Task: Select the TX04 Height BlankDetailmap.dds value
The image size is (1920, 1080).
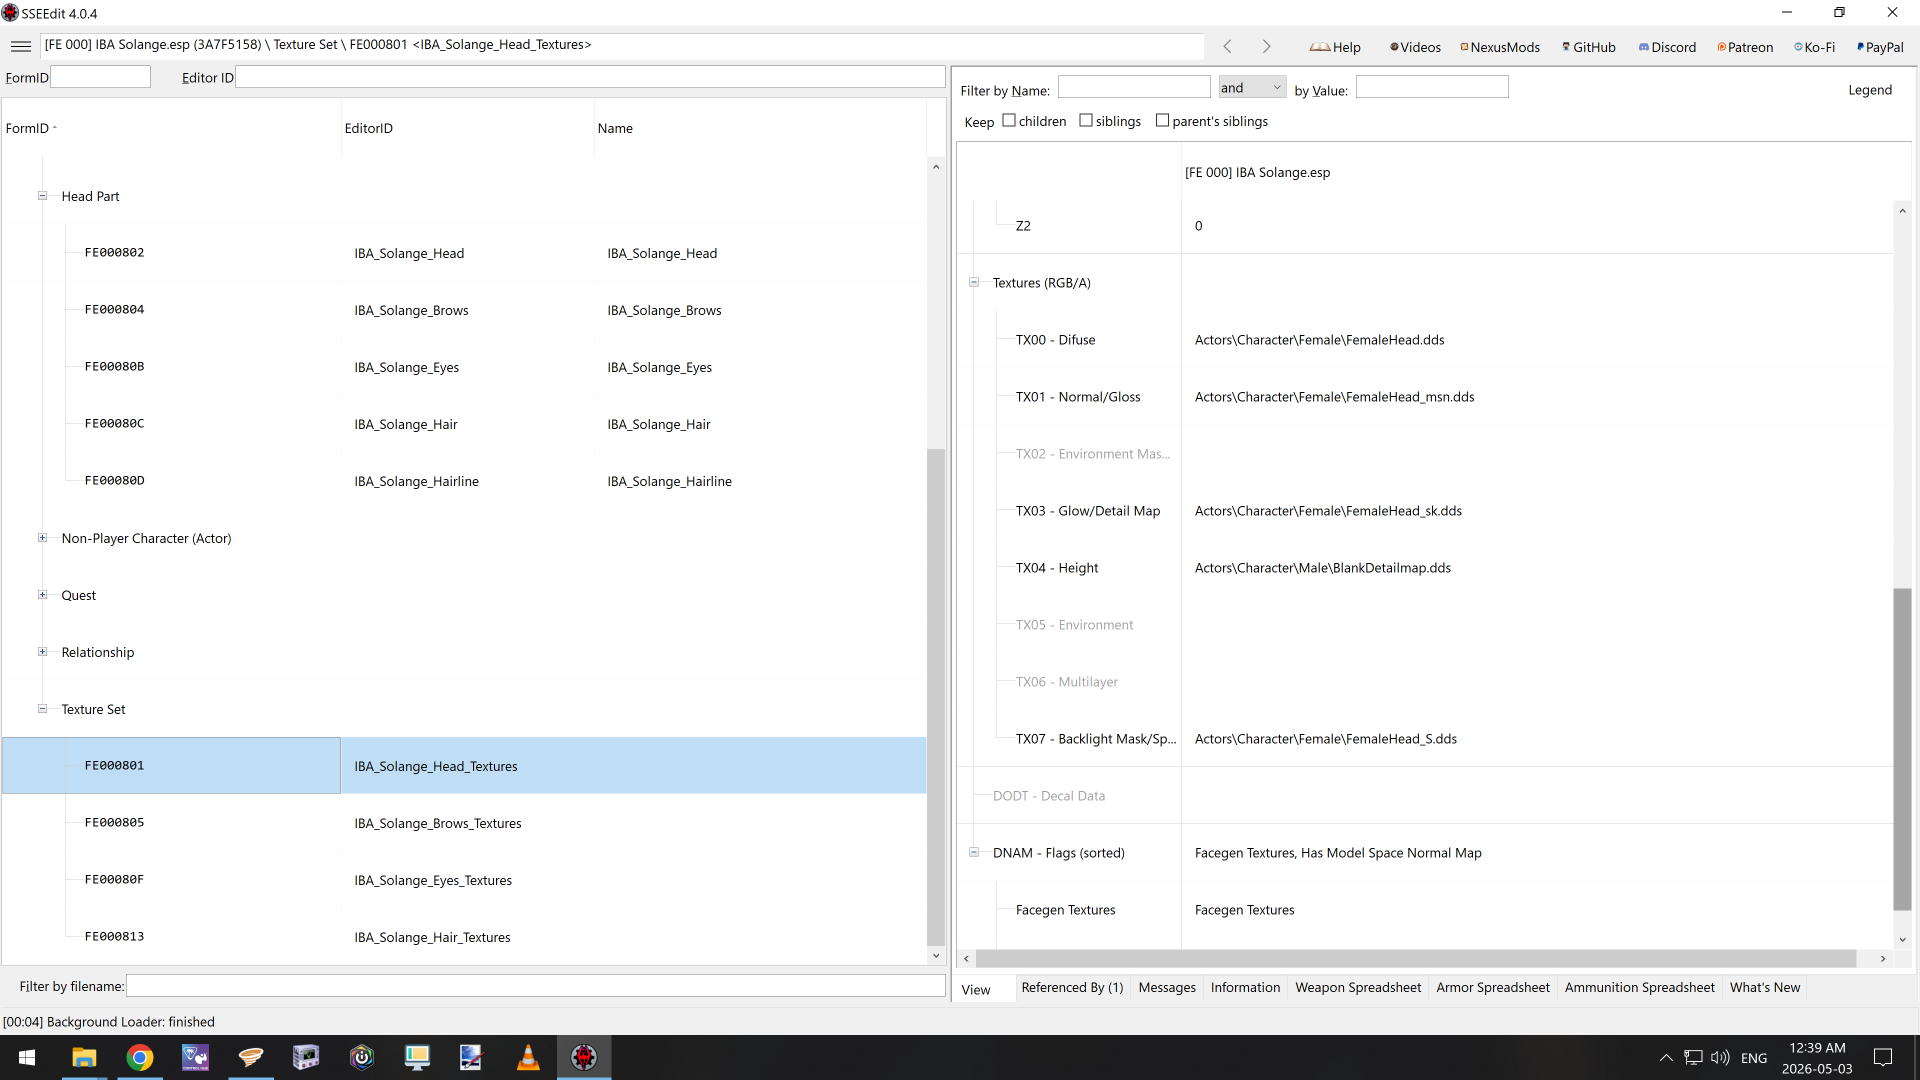Action: (1322, 568)
